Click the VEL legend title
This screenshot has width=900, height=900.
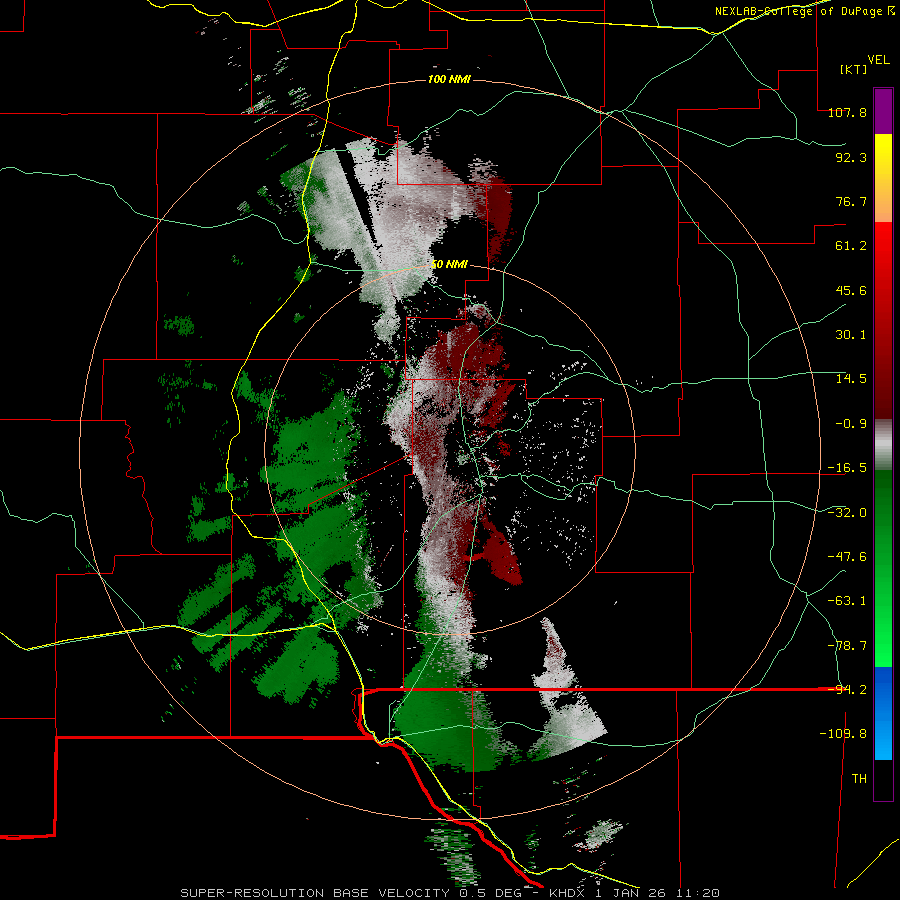878,59
